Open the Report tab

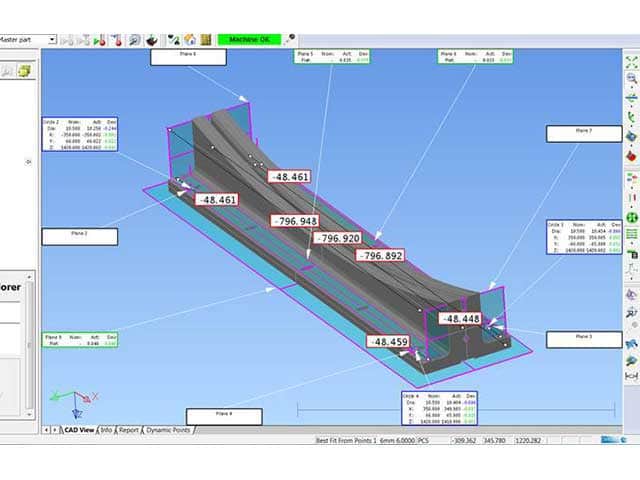128,430
